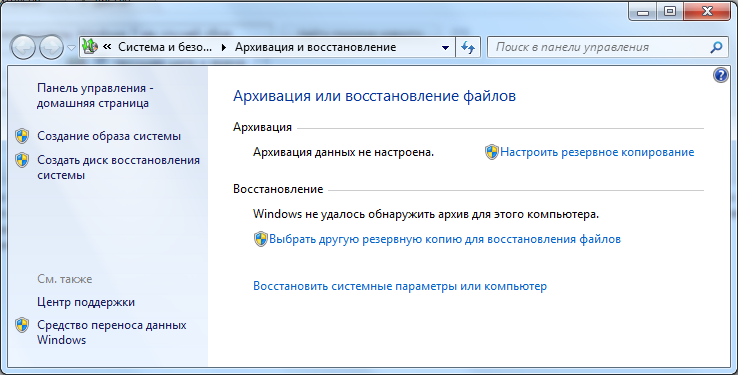Open Help with the blue question icon
The image size is (738, 375).
[x=721, y=75]
